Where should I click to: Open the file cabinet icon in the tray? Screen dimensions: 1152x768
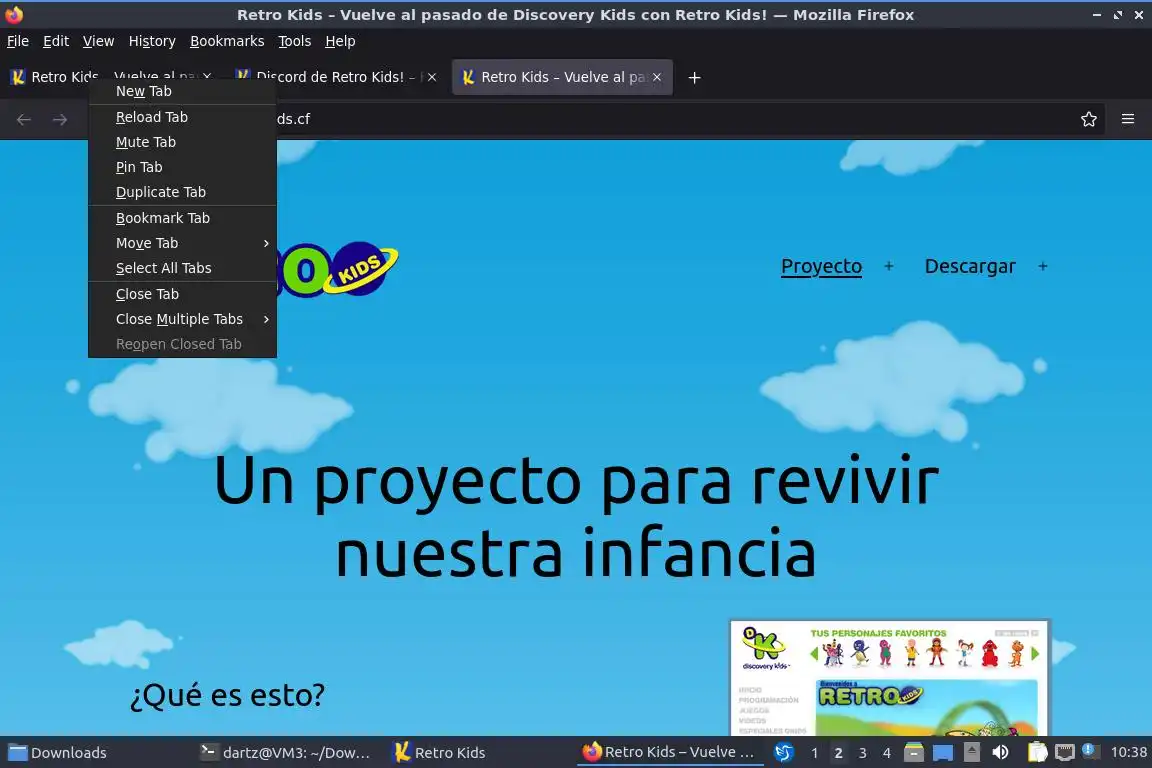point(913,753)
